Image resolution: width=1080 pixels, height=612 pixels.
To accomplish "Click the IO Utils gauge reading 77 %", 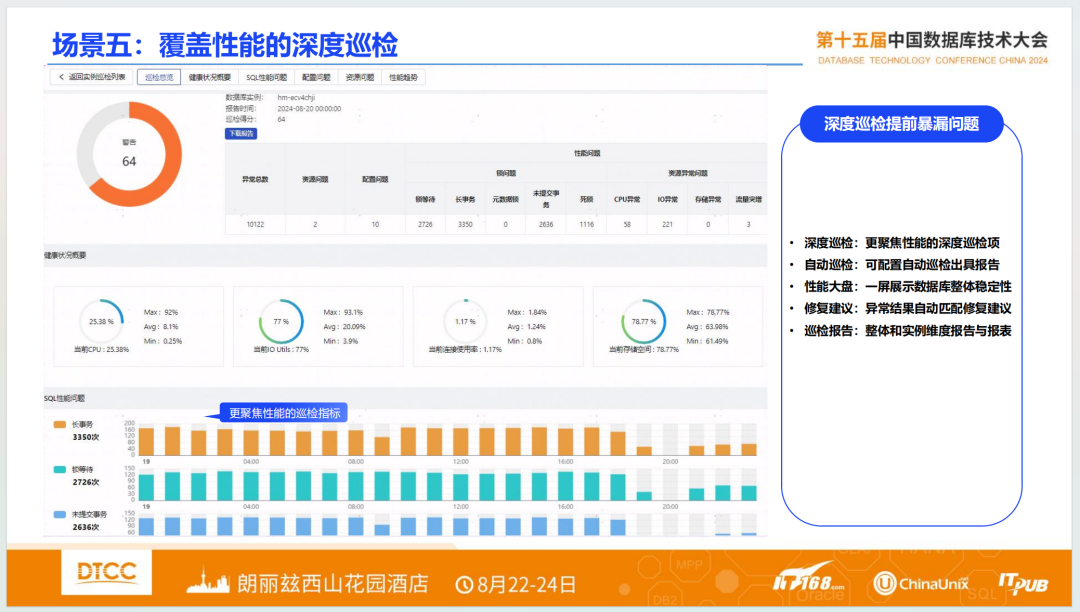I will (281, 321).
